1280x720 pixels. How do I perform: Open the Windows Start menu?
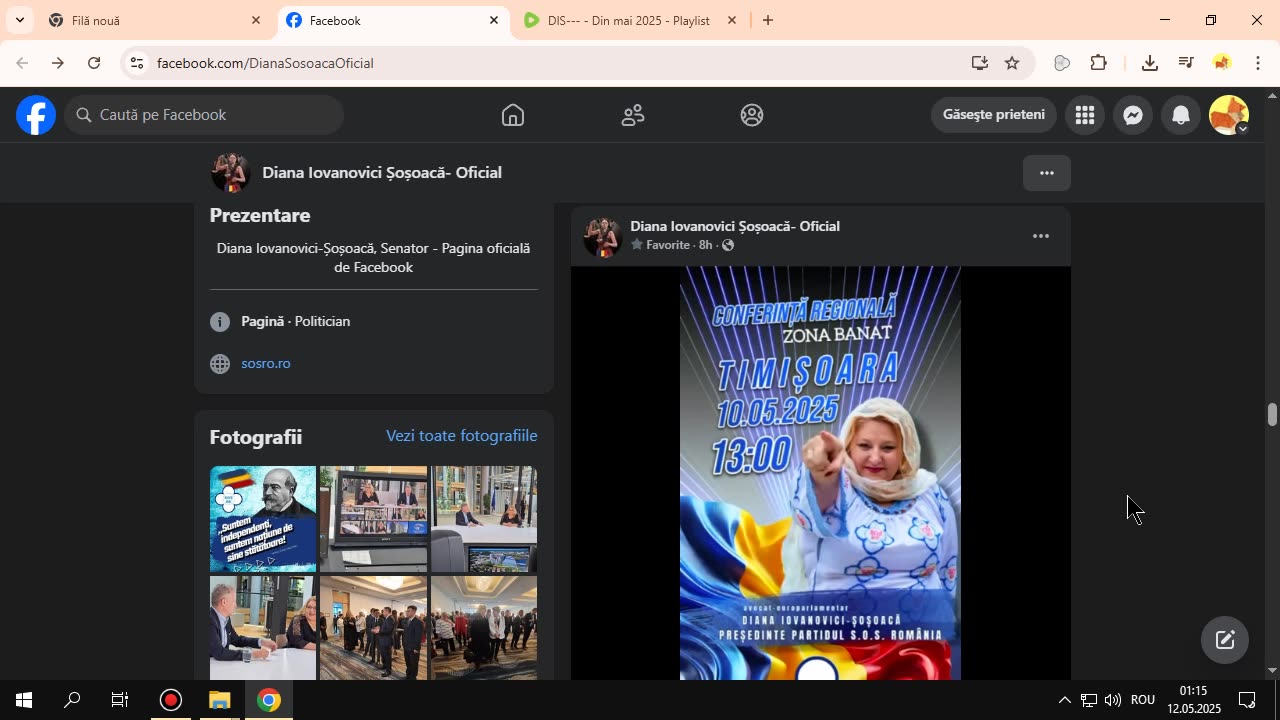click(x=24, y=700)
